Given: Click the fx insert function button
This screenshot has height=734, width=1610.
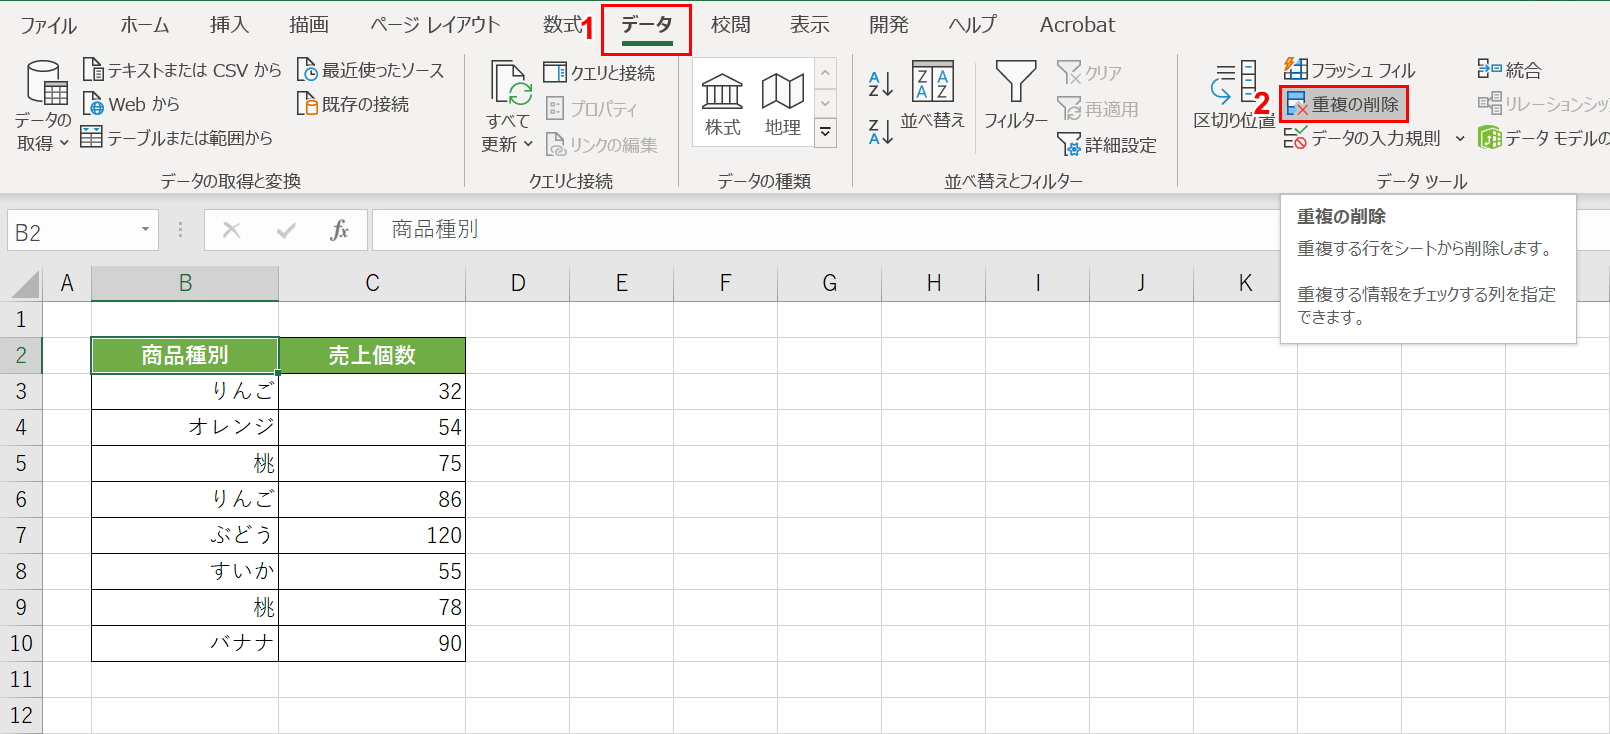Looking at the screenshot, I should (339, 230).
